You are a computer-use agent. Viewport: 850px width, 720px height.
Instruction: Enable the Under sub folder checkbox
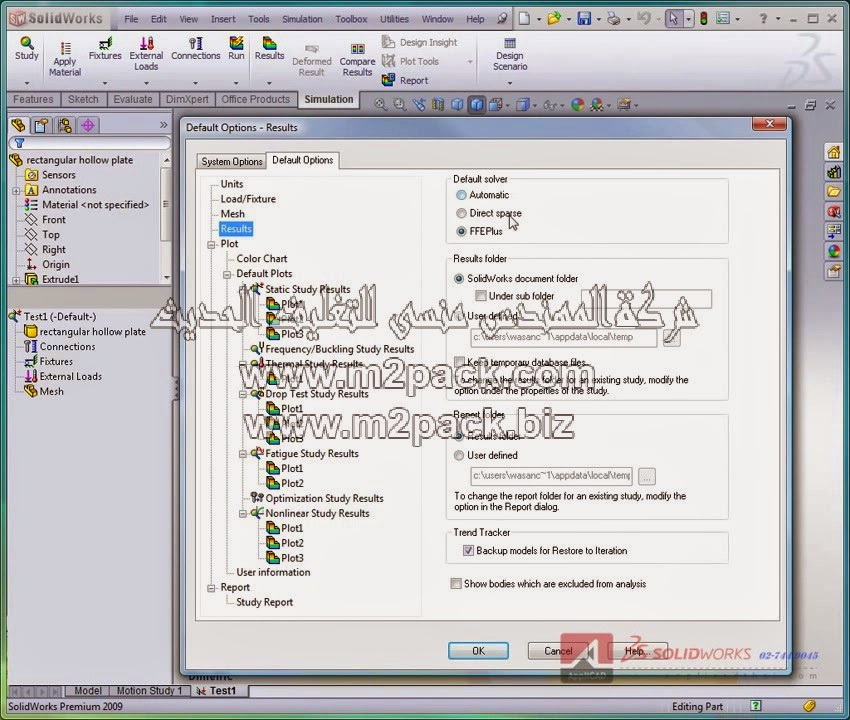480,296
